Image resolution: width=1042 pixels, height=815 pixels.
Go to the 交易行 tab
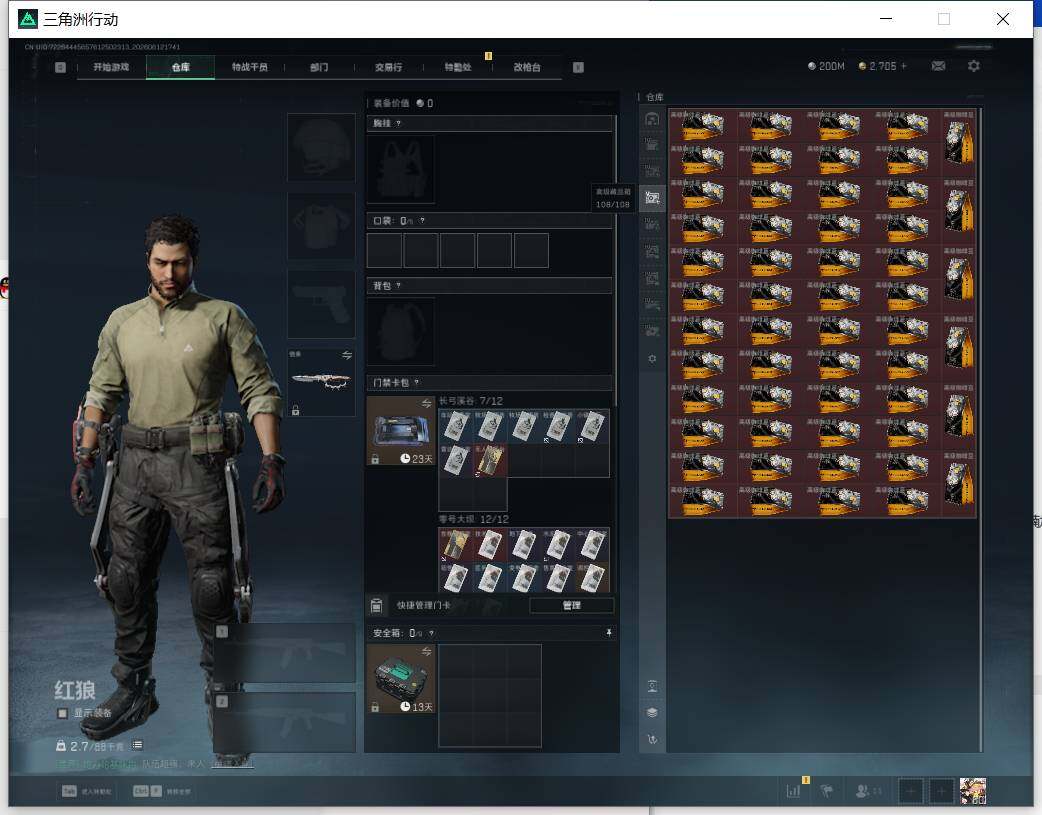click(388, 67)
